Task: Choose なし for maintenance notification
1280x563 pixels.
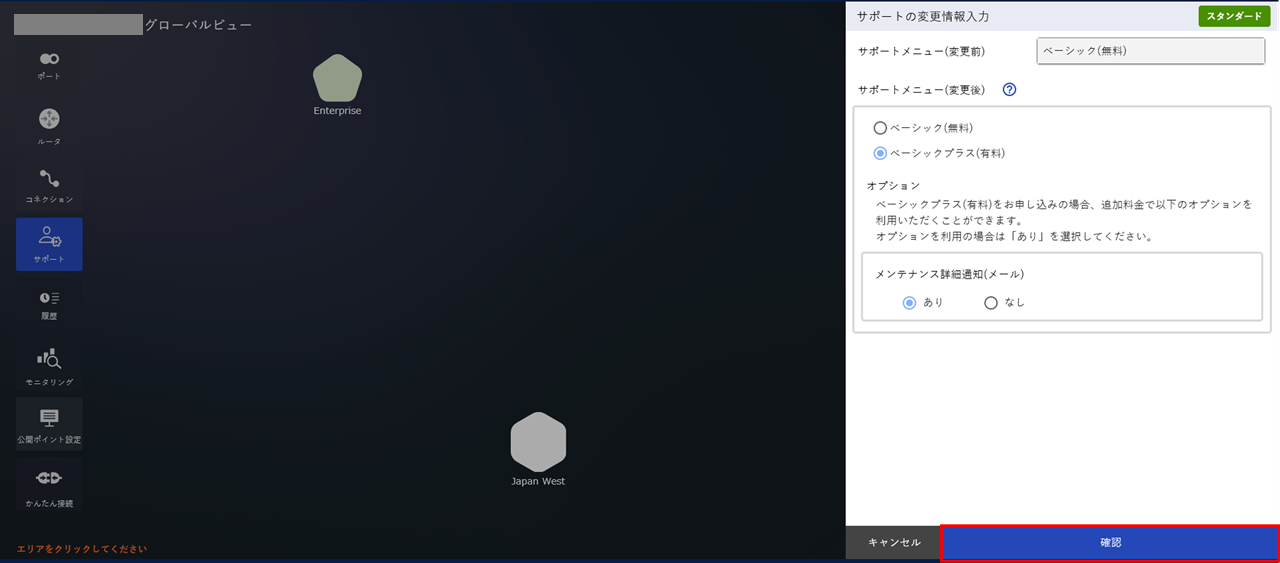Action: [991, 302]
